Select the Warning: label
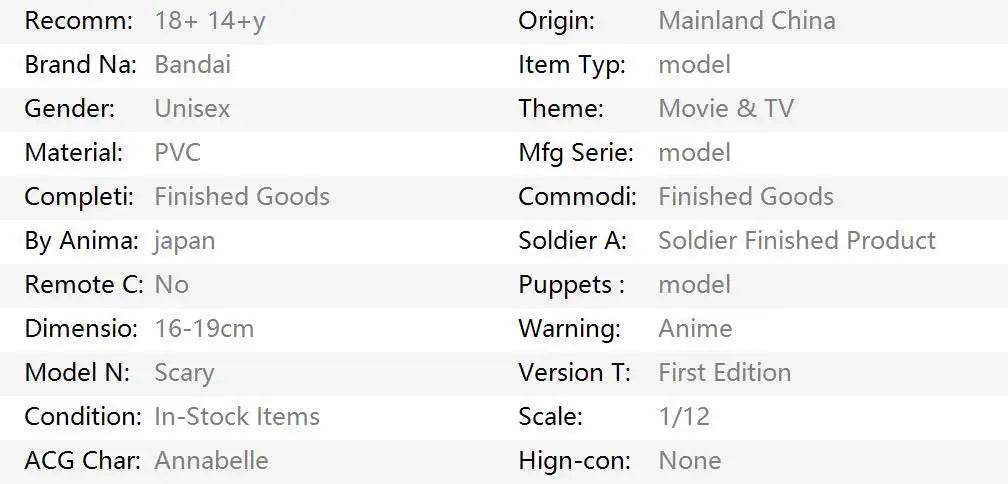 point(569,329)
